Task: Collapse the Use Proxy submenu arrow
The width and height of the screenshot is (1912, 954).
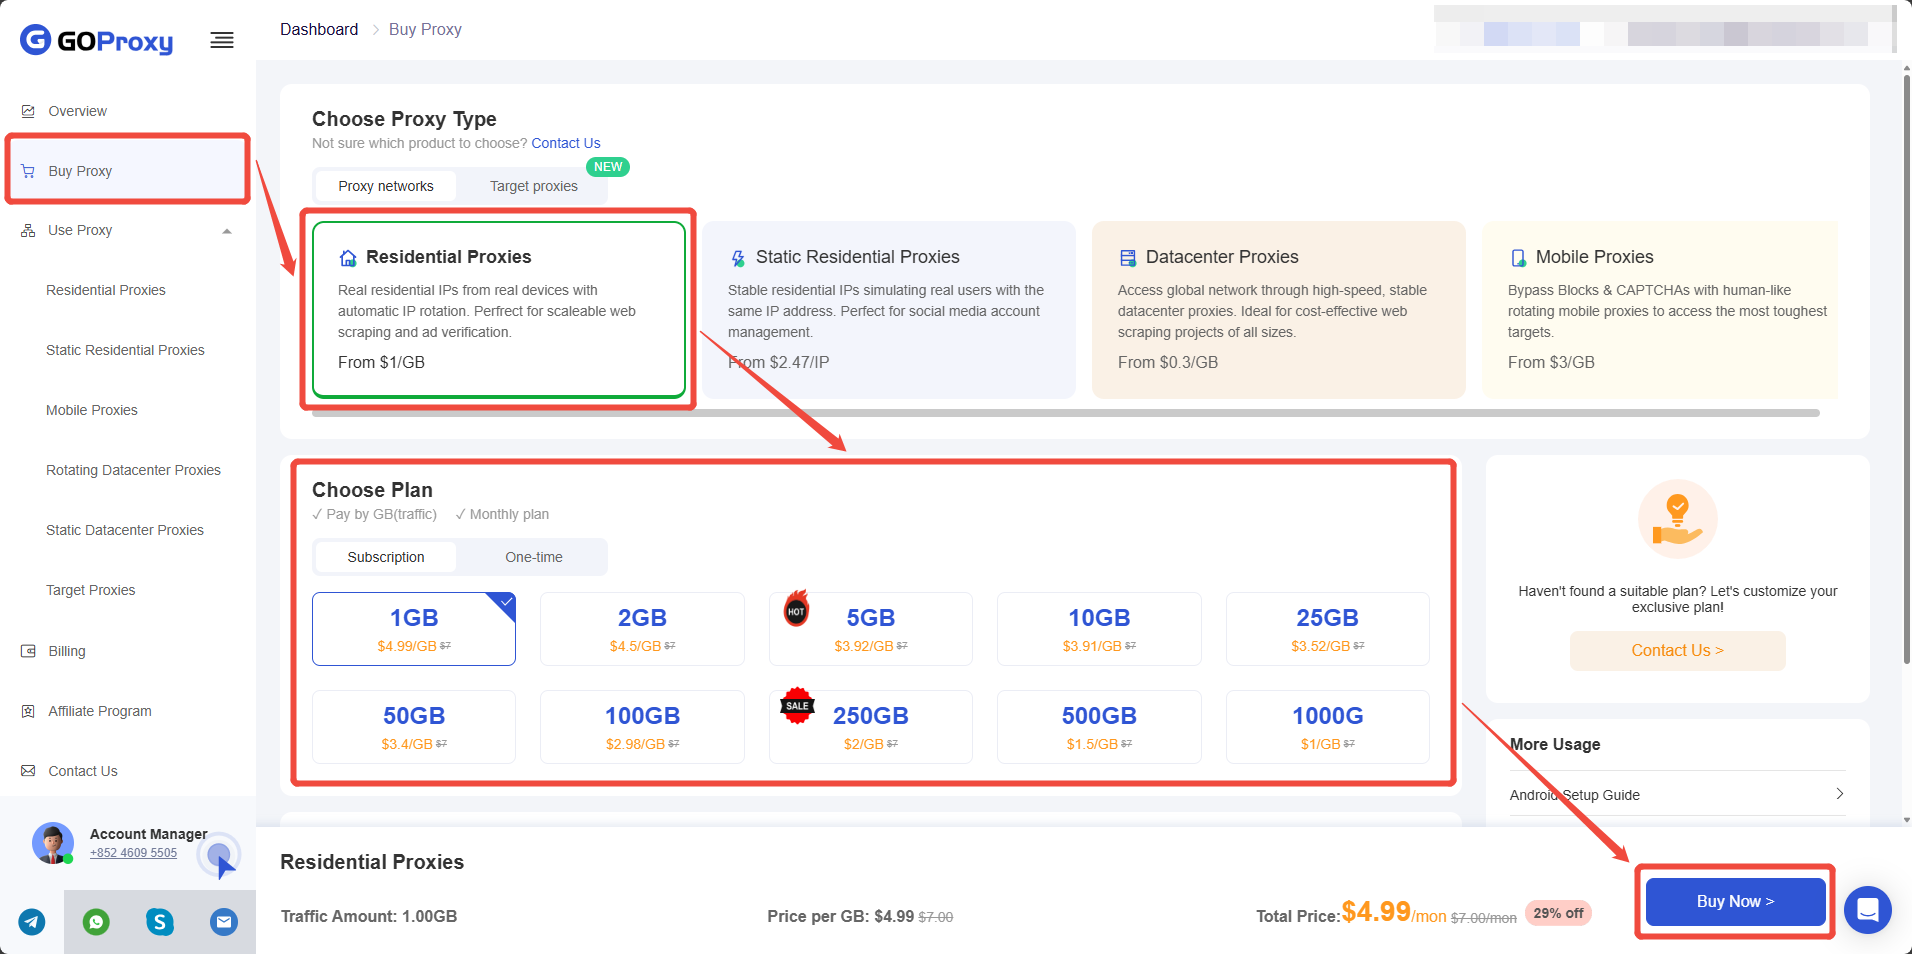Action: coord(227,231)
